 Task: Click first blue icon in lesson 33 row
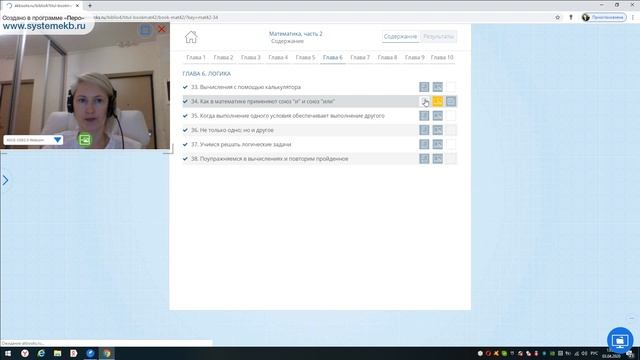[424, 87]
